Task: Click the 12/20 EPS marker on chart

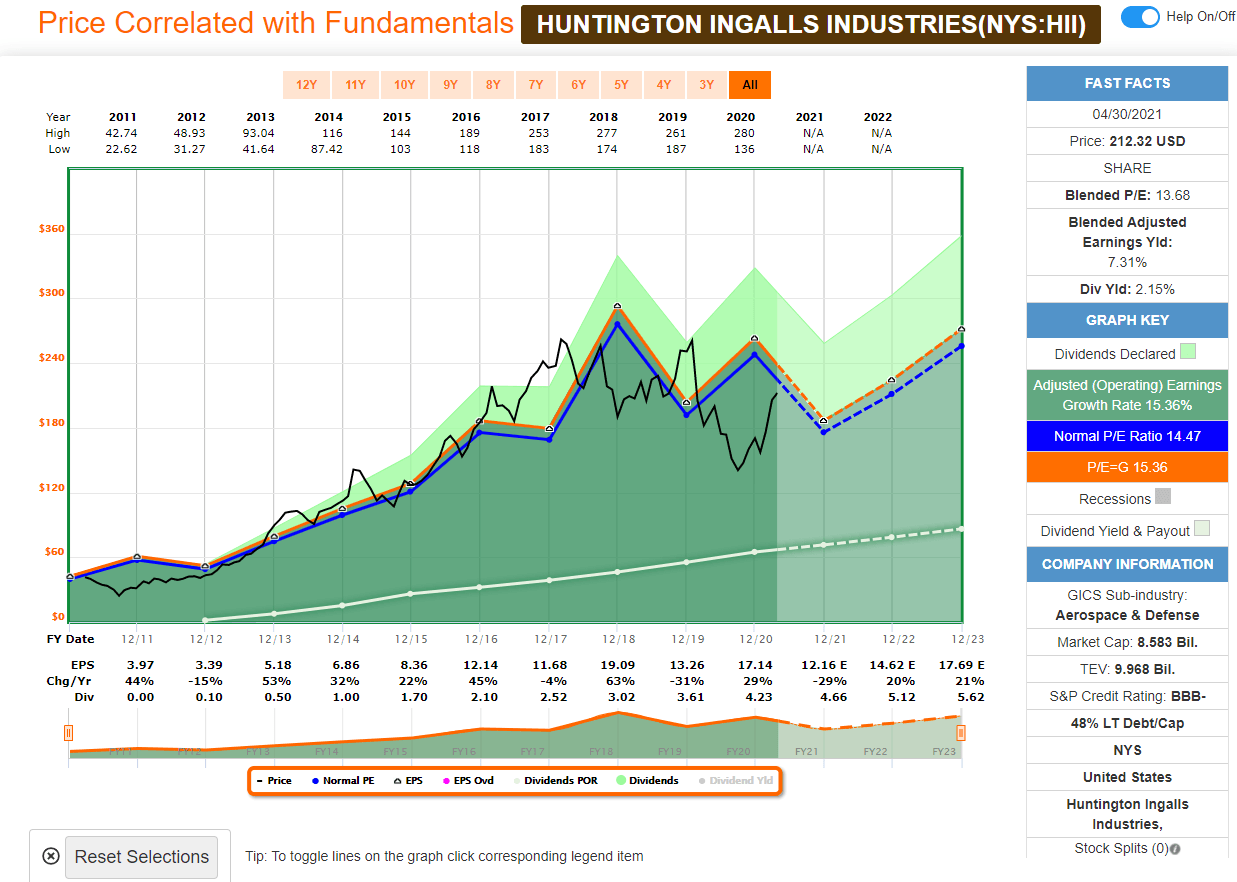Action: click(754, 338)
